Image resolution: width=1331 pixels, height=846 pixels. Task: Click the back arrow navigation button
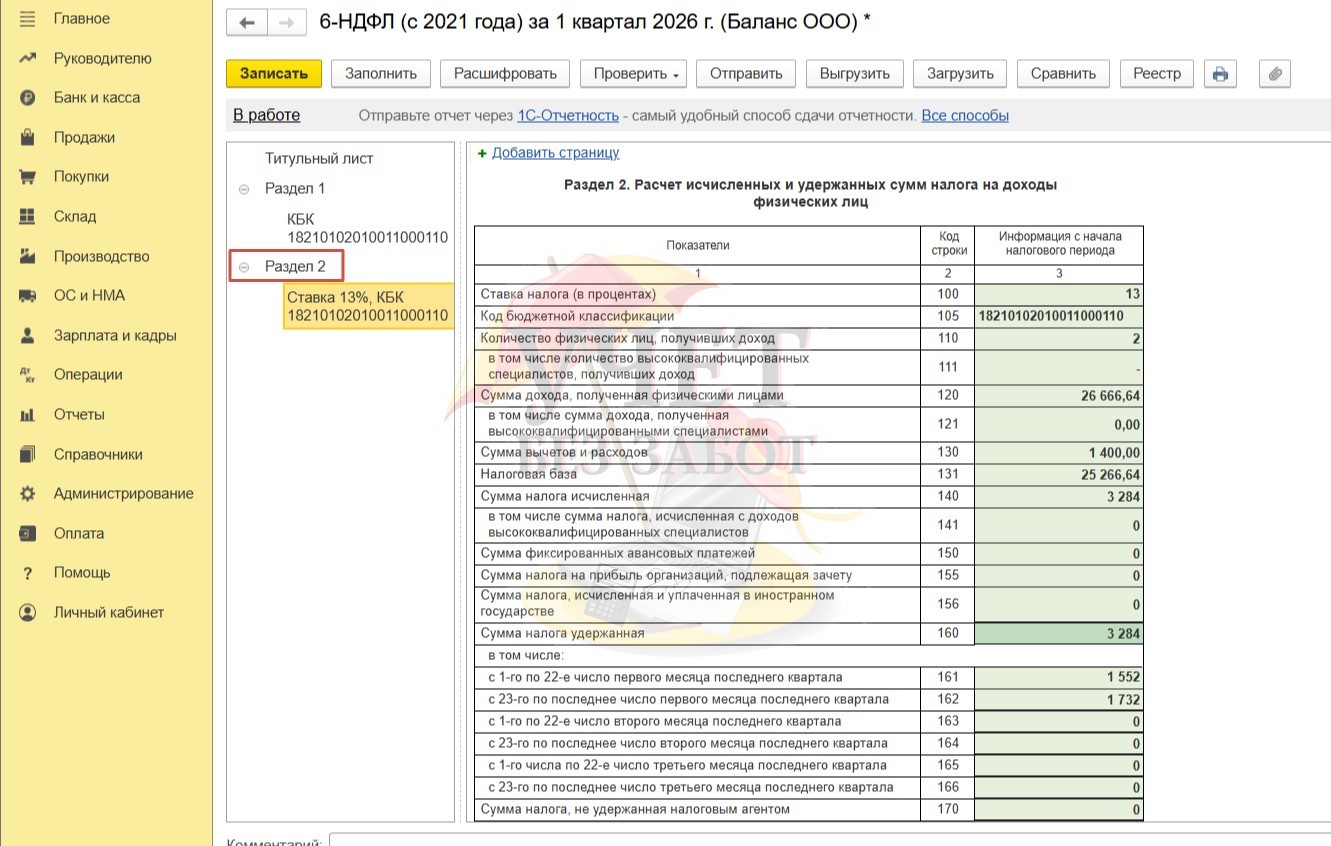coord(247,23)
